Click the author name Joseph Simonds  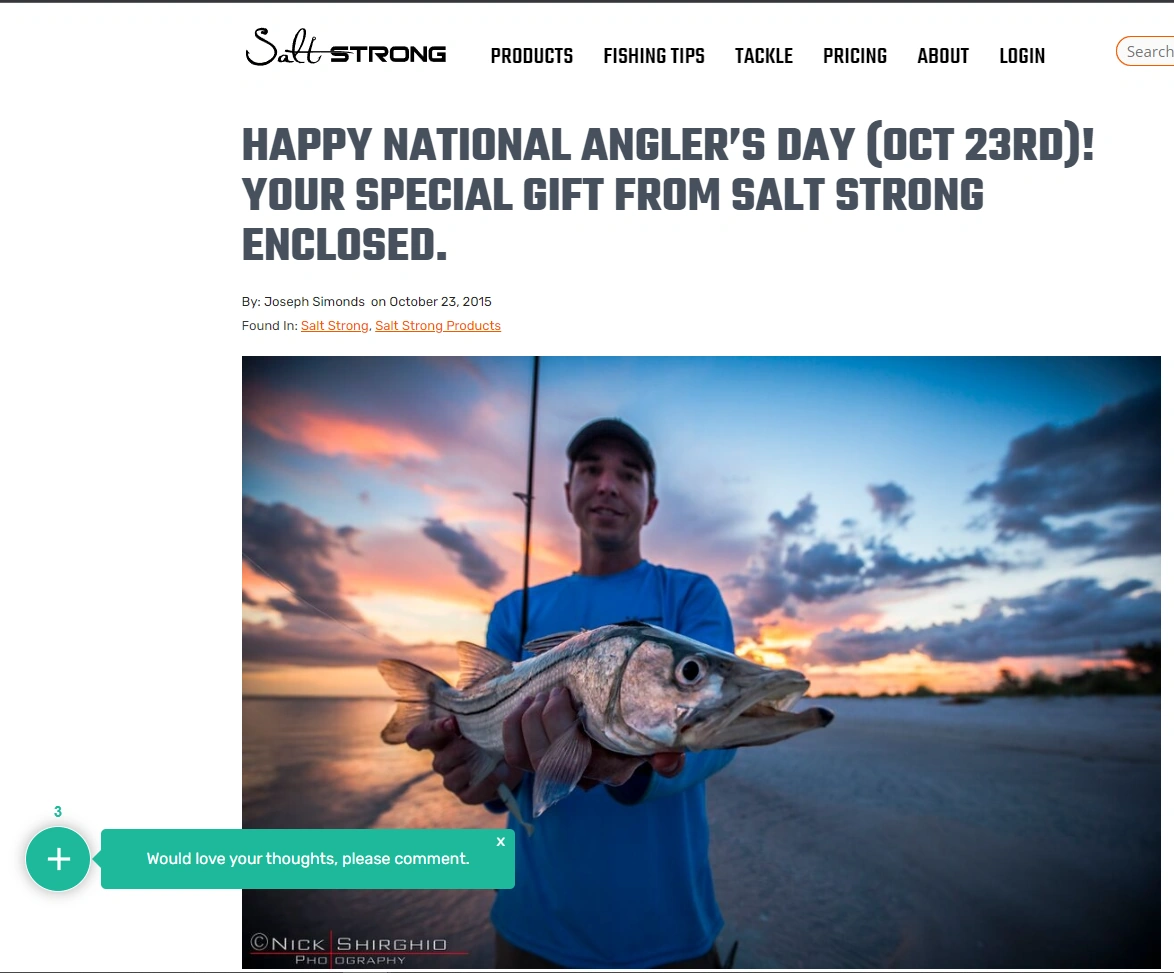[x=314, y=302]
